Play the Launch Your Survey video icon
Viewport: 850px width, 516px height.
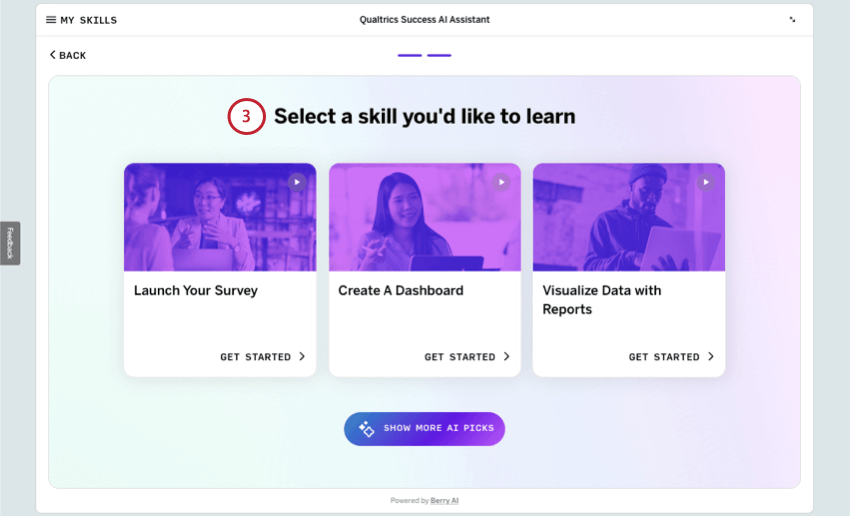pos(297,182)
